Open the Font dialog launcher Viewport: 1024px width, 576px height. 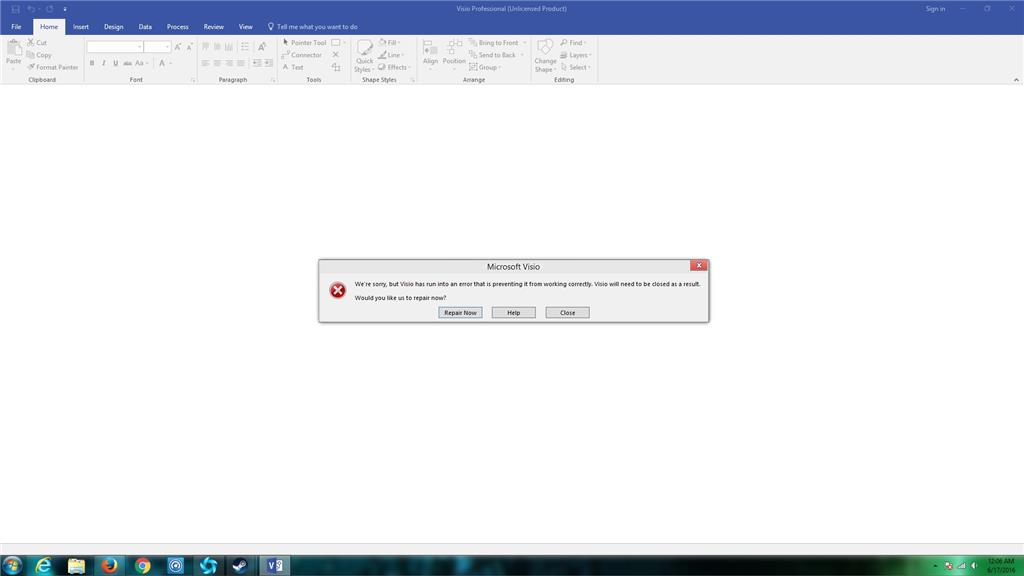pos(193,80)
